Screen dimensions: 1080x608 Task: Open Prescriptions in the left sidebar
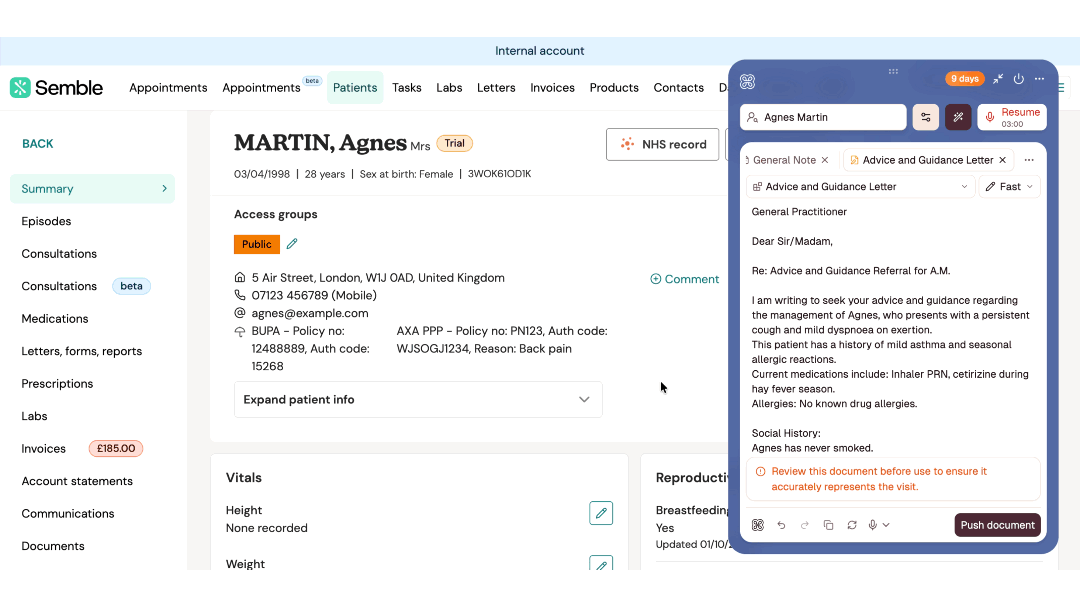tap(57, 384)
